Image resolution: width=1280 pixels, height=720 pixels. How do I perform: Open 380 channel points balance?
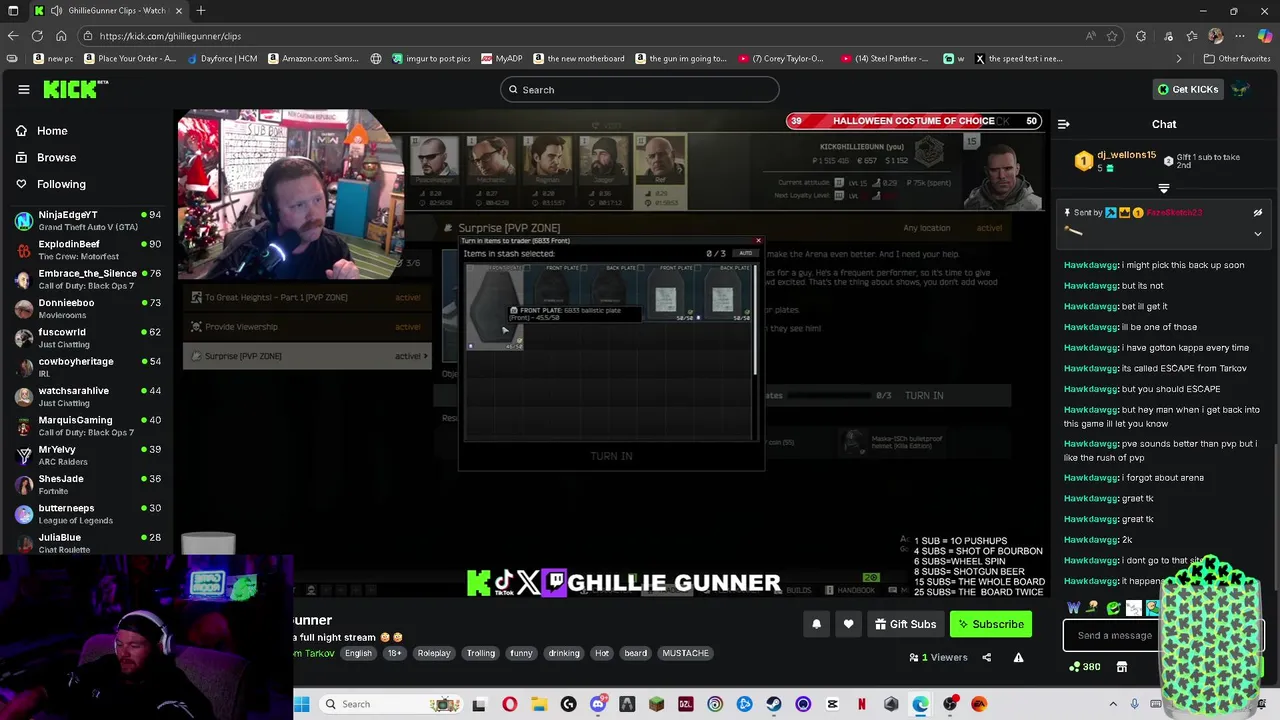click(1084, 667)
